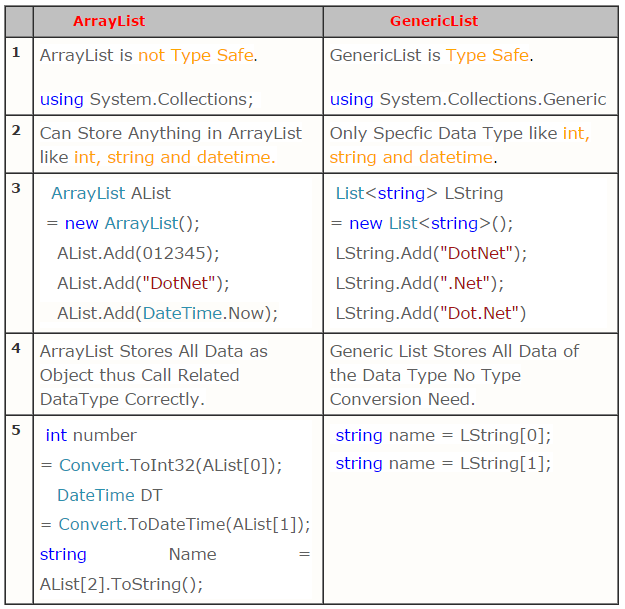Click the orange "not Type Safe" text
The width and height of the screenshot is (625, 609).
(196, 56)
